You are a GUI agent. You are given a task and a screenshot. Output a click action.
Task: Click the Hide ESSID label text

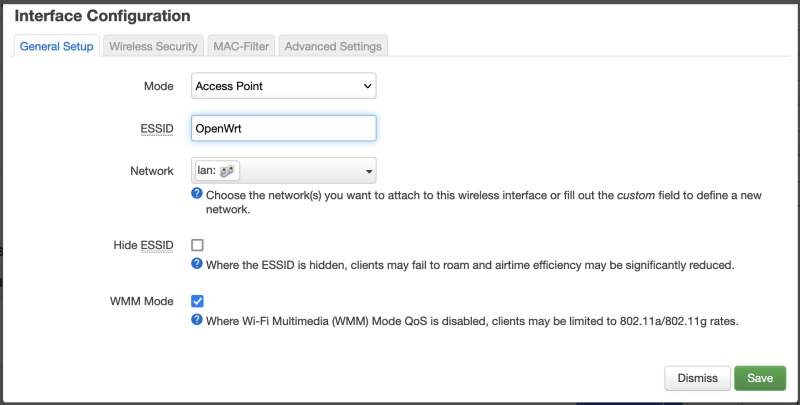click(x=144, y=245)
